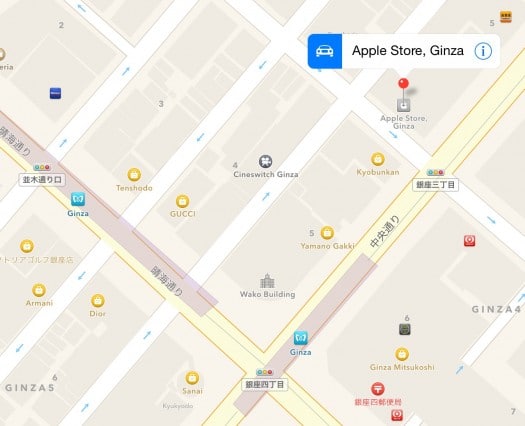Open info for Apple Store, Ginza callout

483,51
